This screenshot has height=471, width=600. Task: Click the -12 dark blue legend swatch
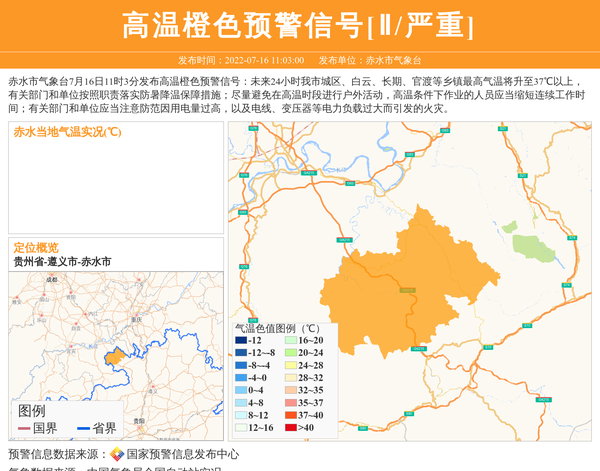[x=241, y=341]
